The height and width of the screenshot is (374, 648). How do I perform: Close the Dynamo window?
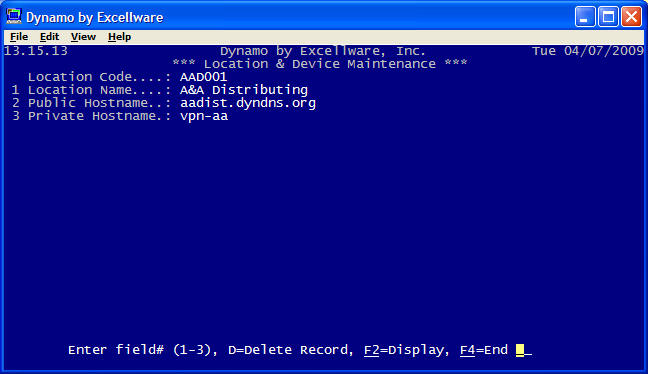(x=631, y=17)
